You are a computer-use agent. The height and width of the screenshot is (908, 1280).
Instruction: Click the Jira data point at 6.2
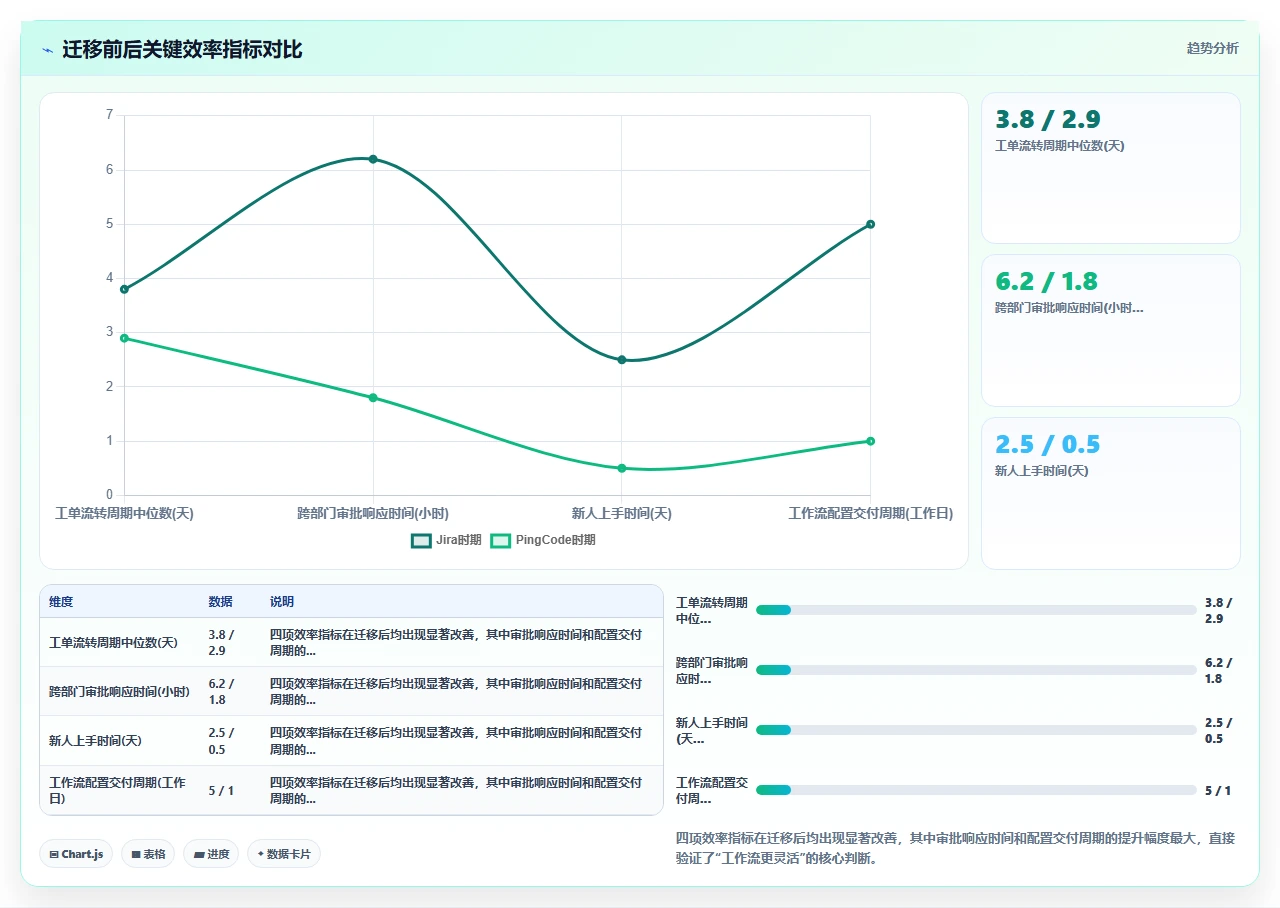click(373, 159)
